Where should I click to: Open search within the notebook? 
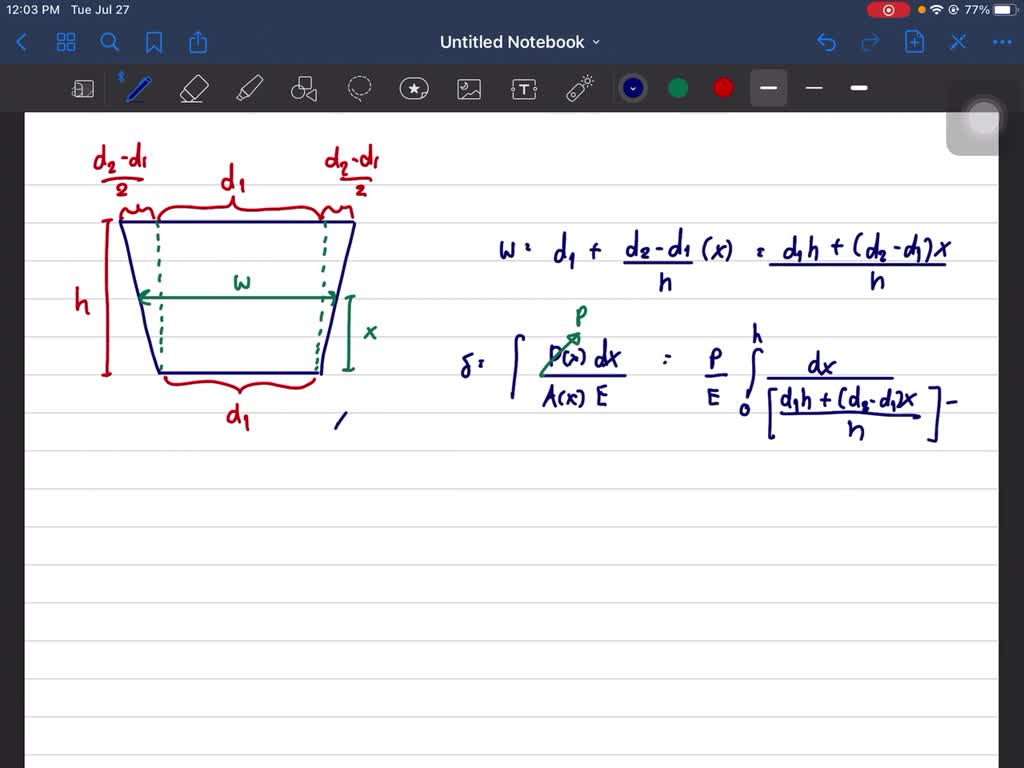point(110,42)
